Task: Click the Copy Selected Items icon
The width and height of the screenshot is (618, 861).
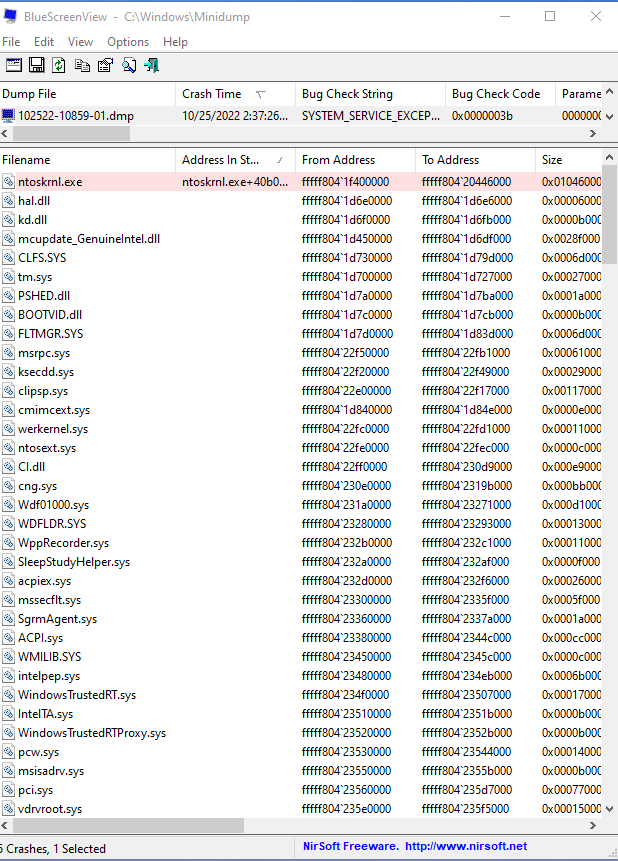Action: click(82, 65)
